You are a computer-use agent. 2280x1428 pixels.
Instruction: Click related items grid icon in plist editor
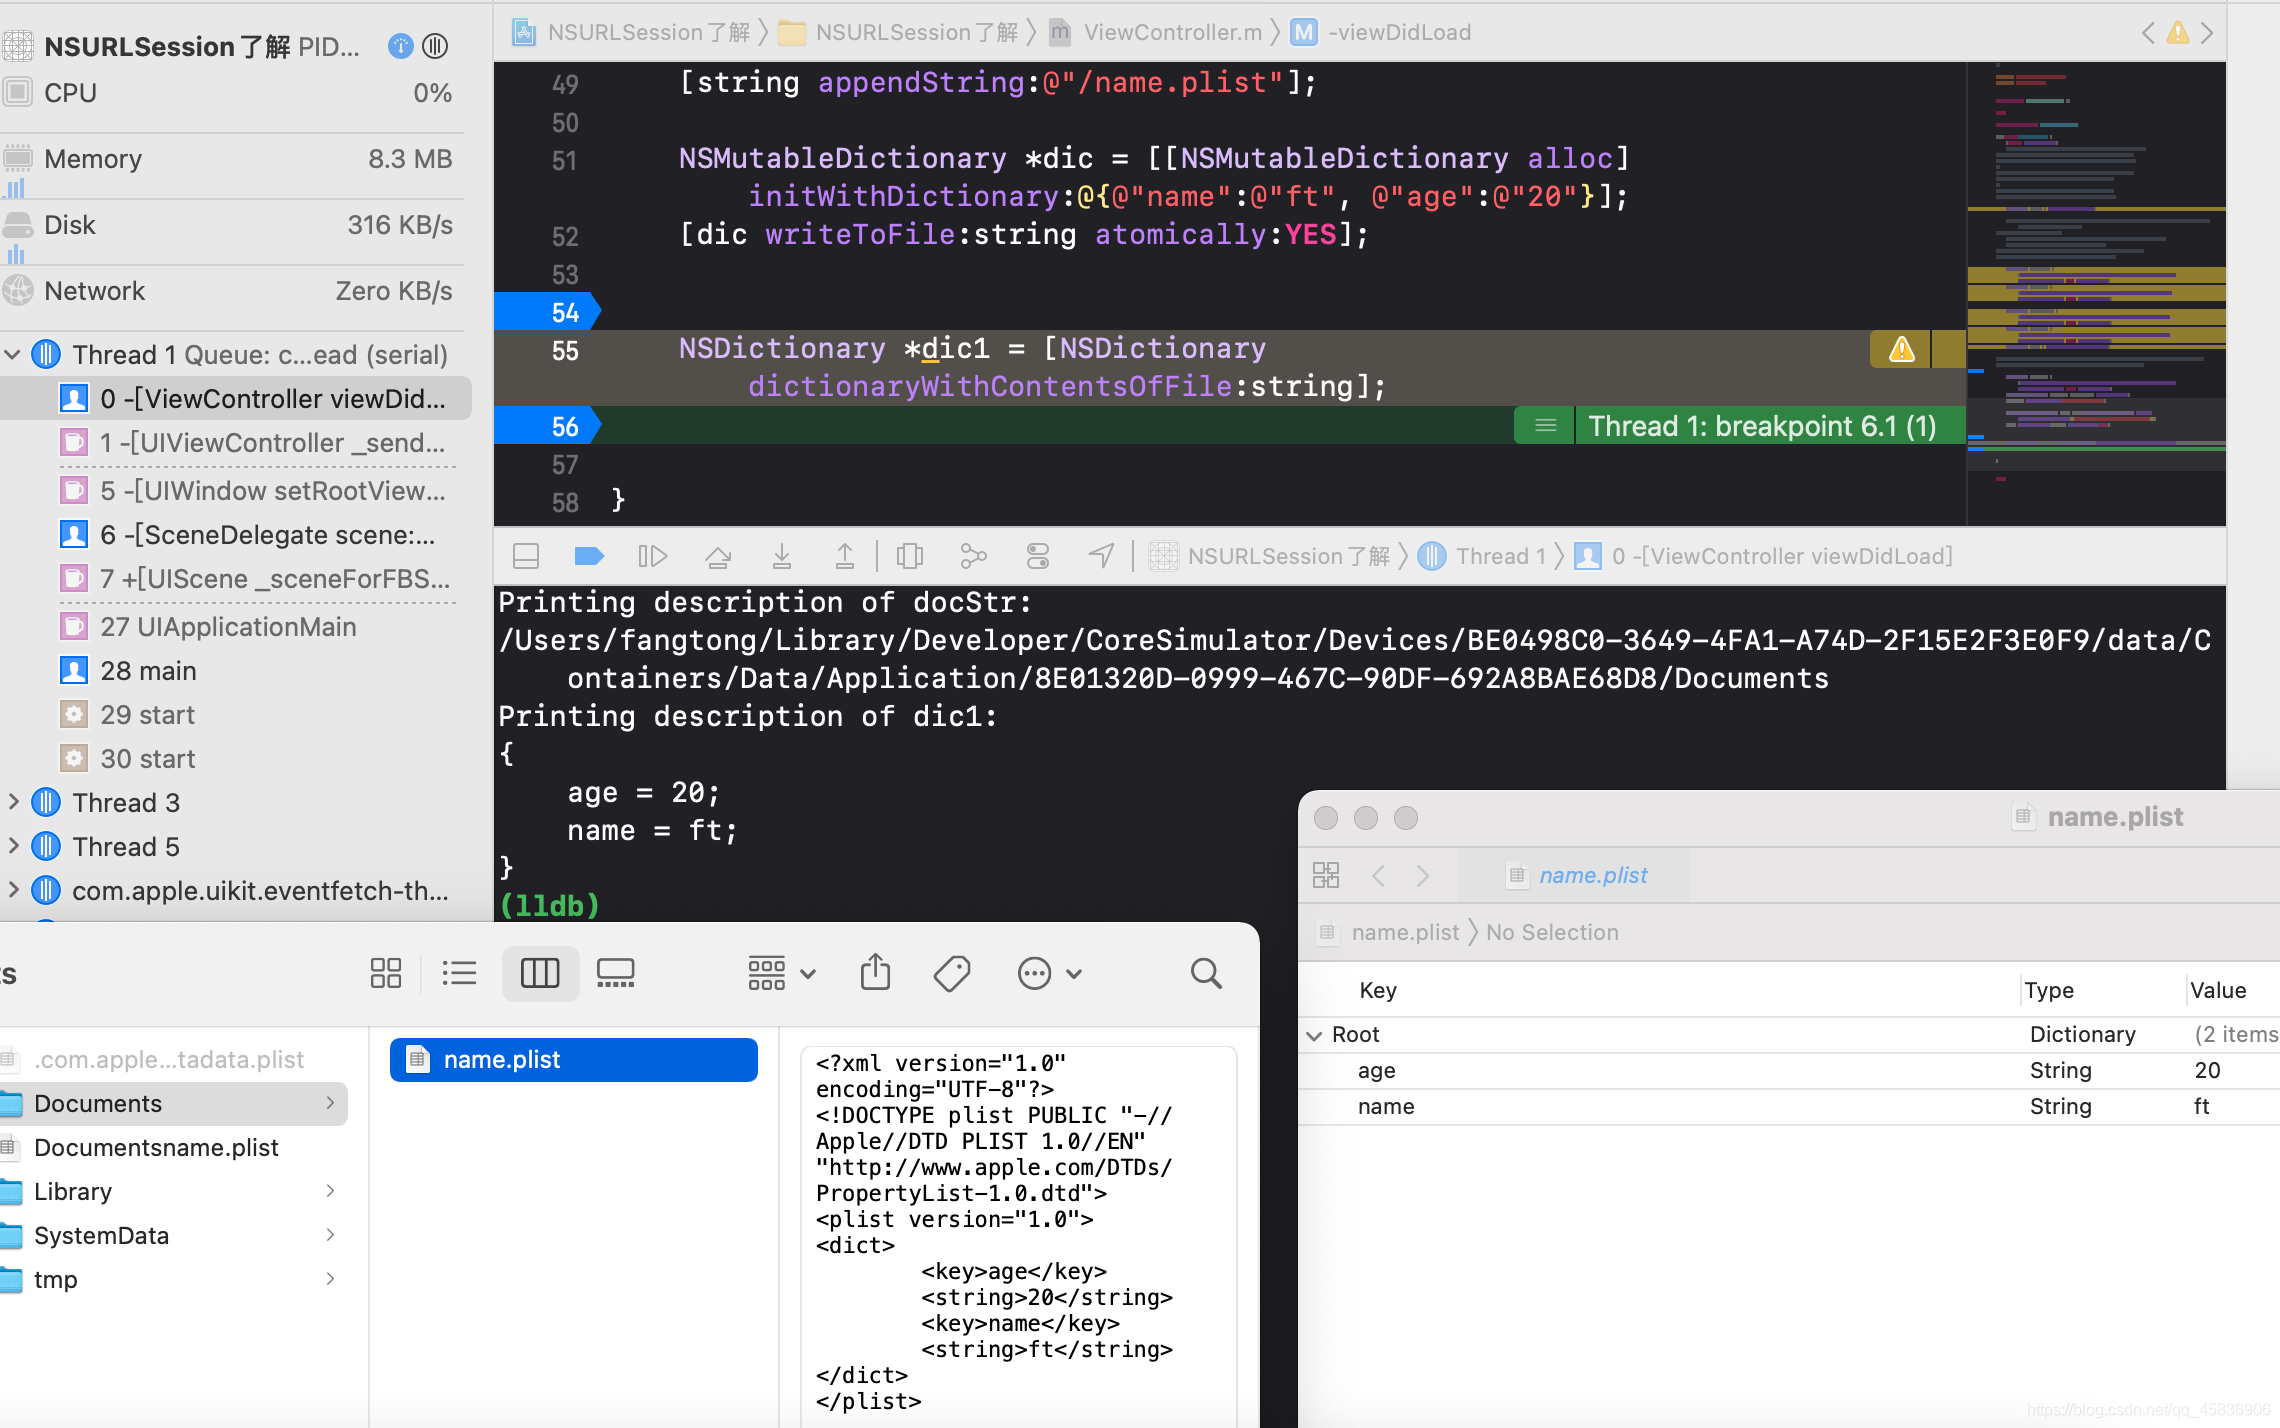tap(1326, 875)
